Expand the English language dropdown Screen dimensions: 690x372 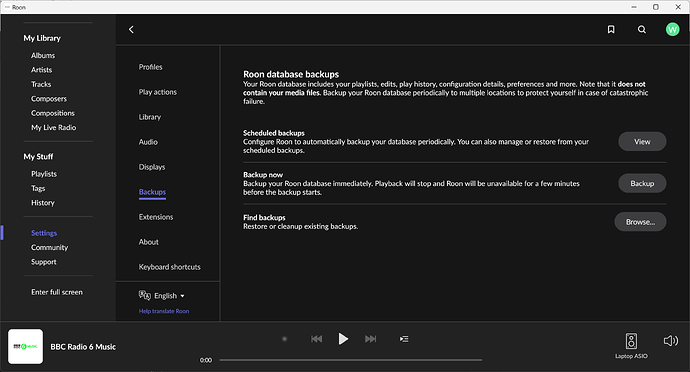[169, 296]
